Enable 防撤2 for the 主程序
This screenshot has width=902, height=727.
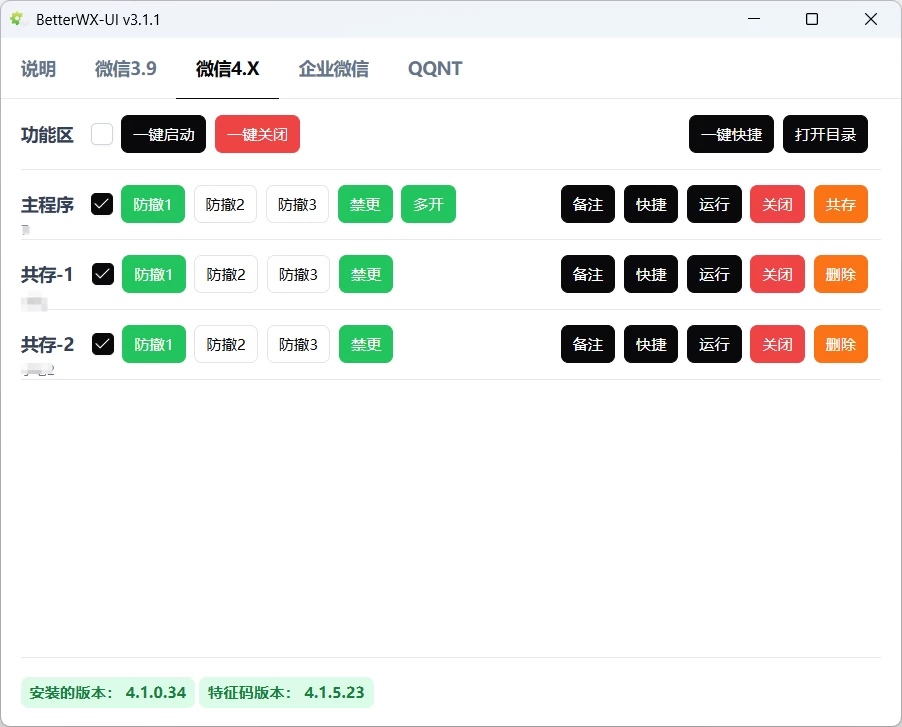[225, 204]
